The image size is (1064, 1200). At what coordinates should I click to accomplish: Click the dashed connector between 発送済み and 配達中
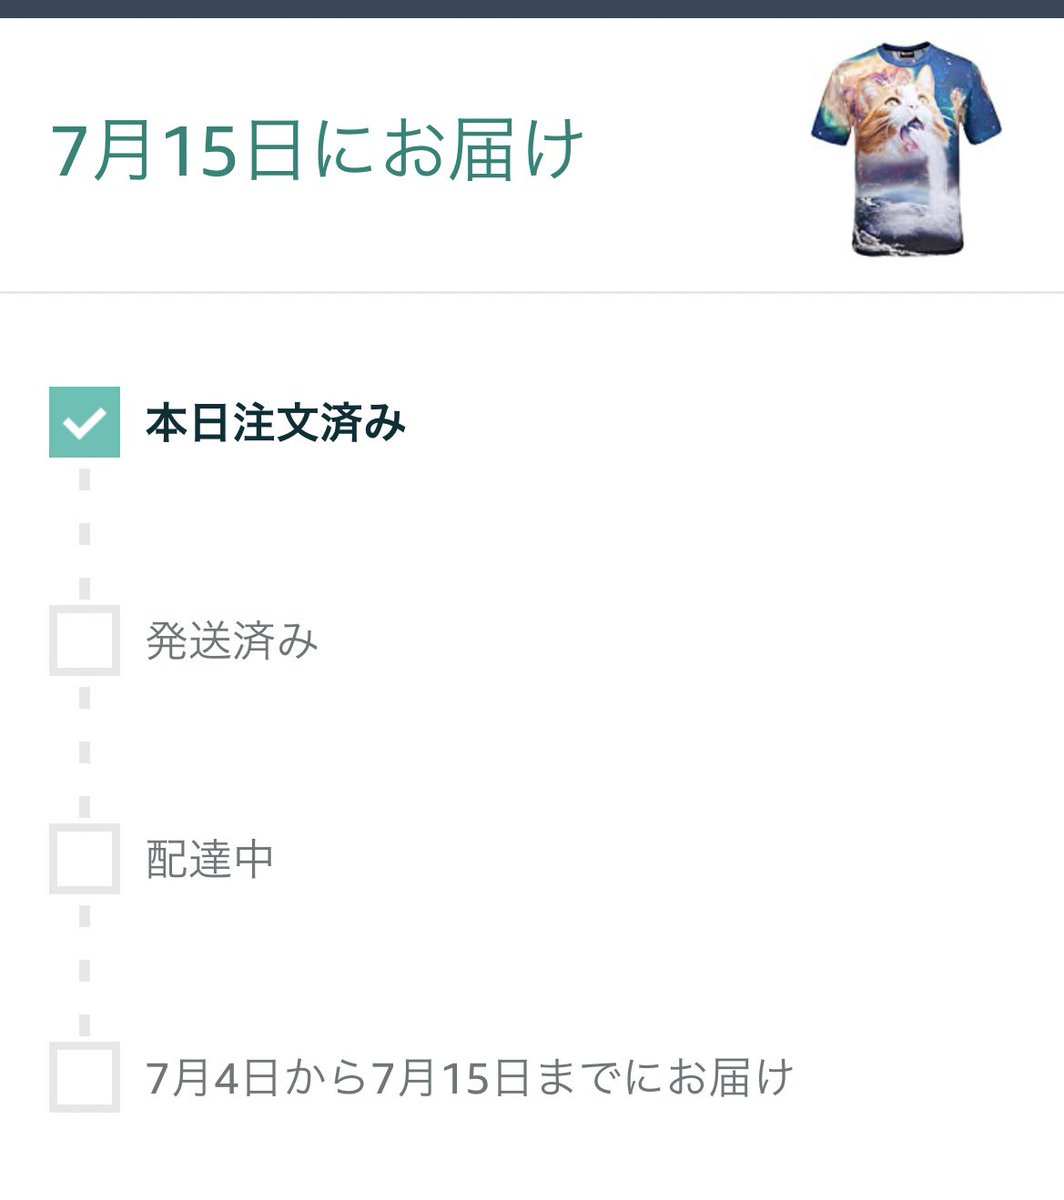click(84, 750)
